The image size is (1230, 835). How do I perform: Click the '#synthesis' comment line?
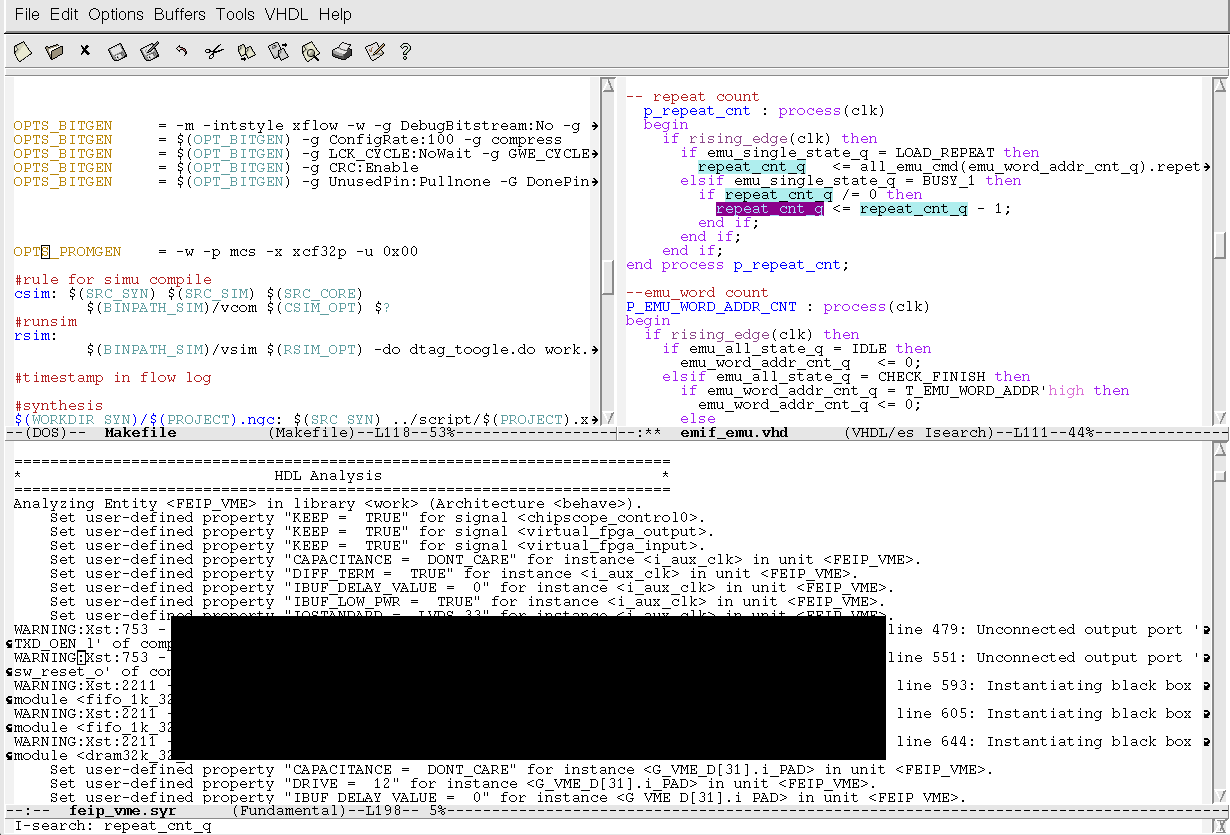click(x=58, y=405)
